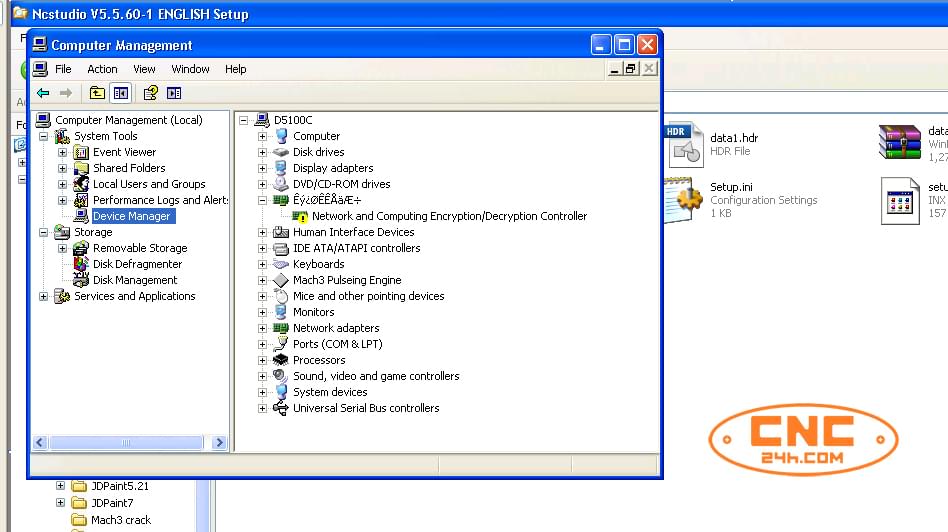The width and height of the screenshot is (948, 532).
Task: Expand the Services and Applications node
Action: tap(44, 296)
